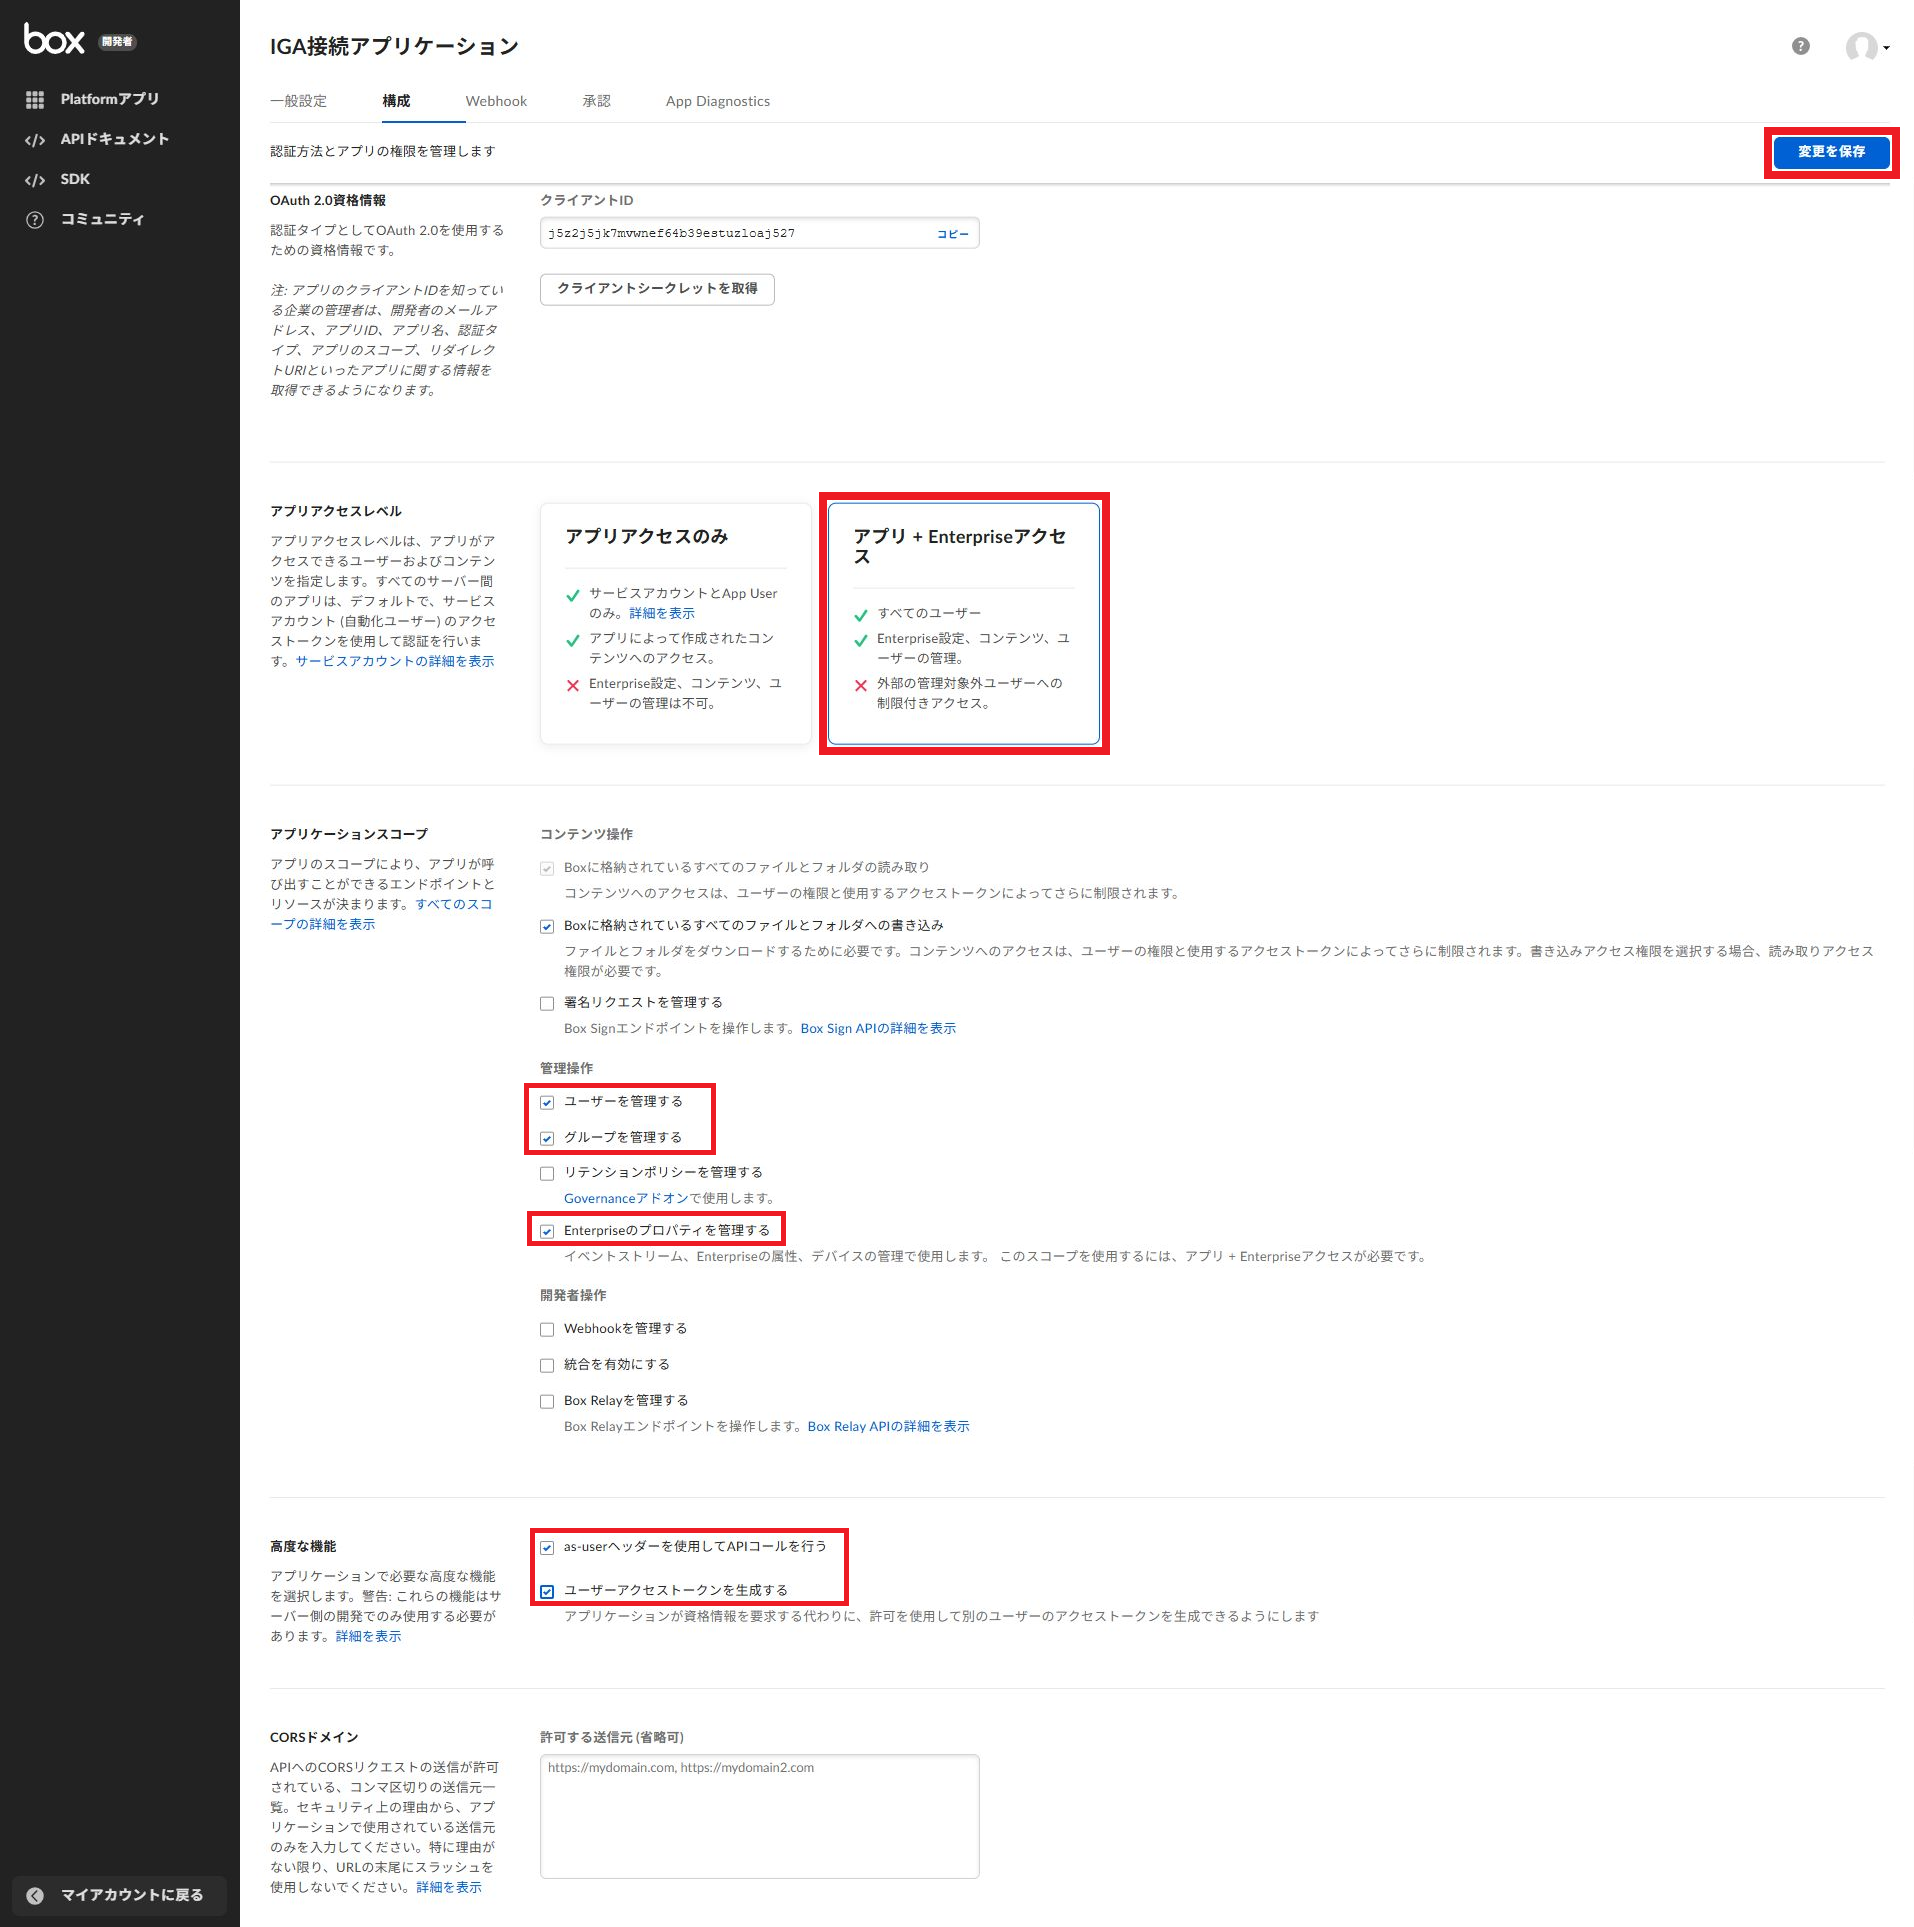The width and height of the screenshot is (1914, 1927).
Task: Enable the Webhookを管理する checkbox
Action: click(x=547, y=1329)
